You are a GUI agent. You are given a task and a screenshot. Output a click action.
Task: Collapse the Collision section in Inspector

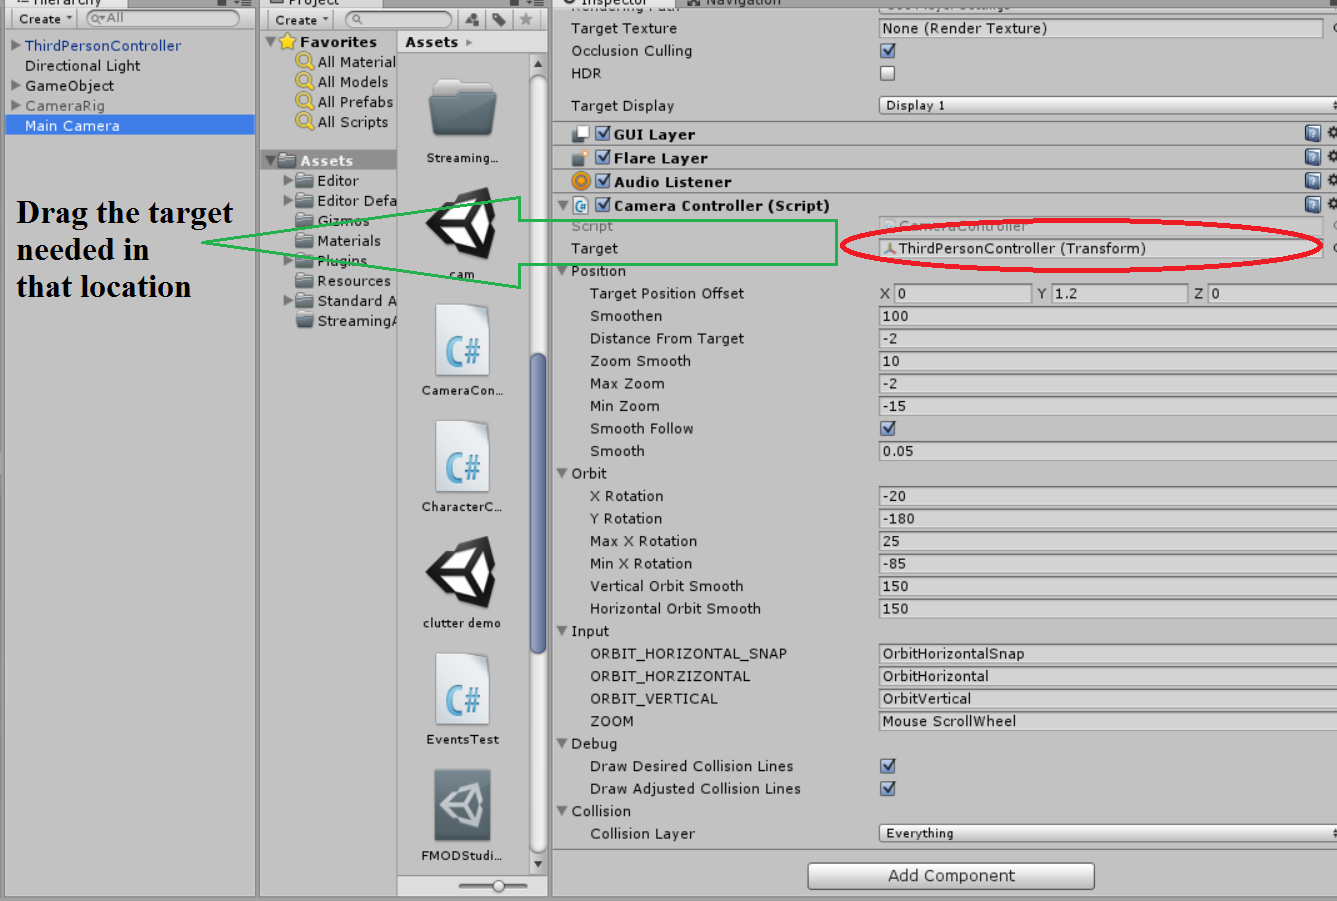[x=562, y=811]
